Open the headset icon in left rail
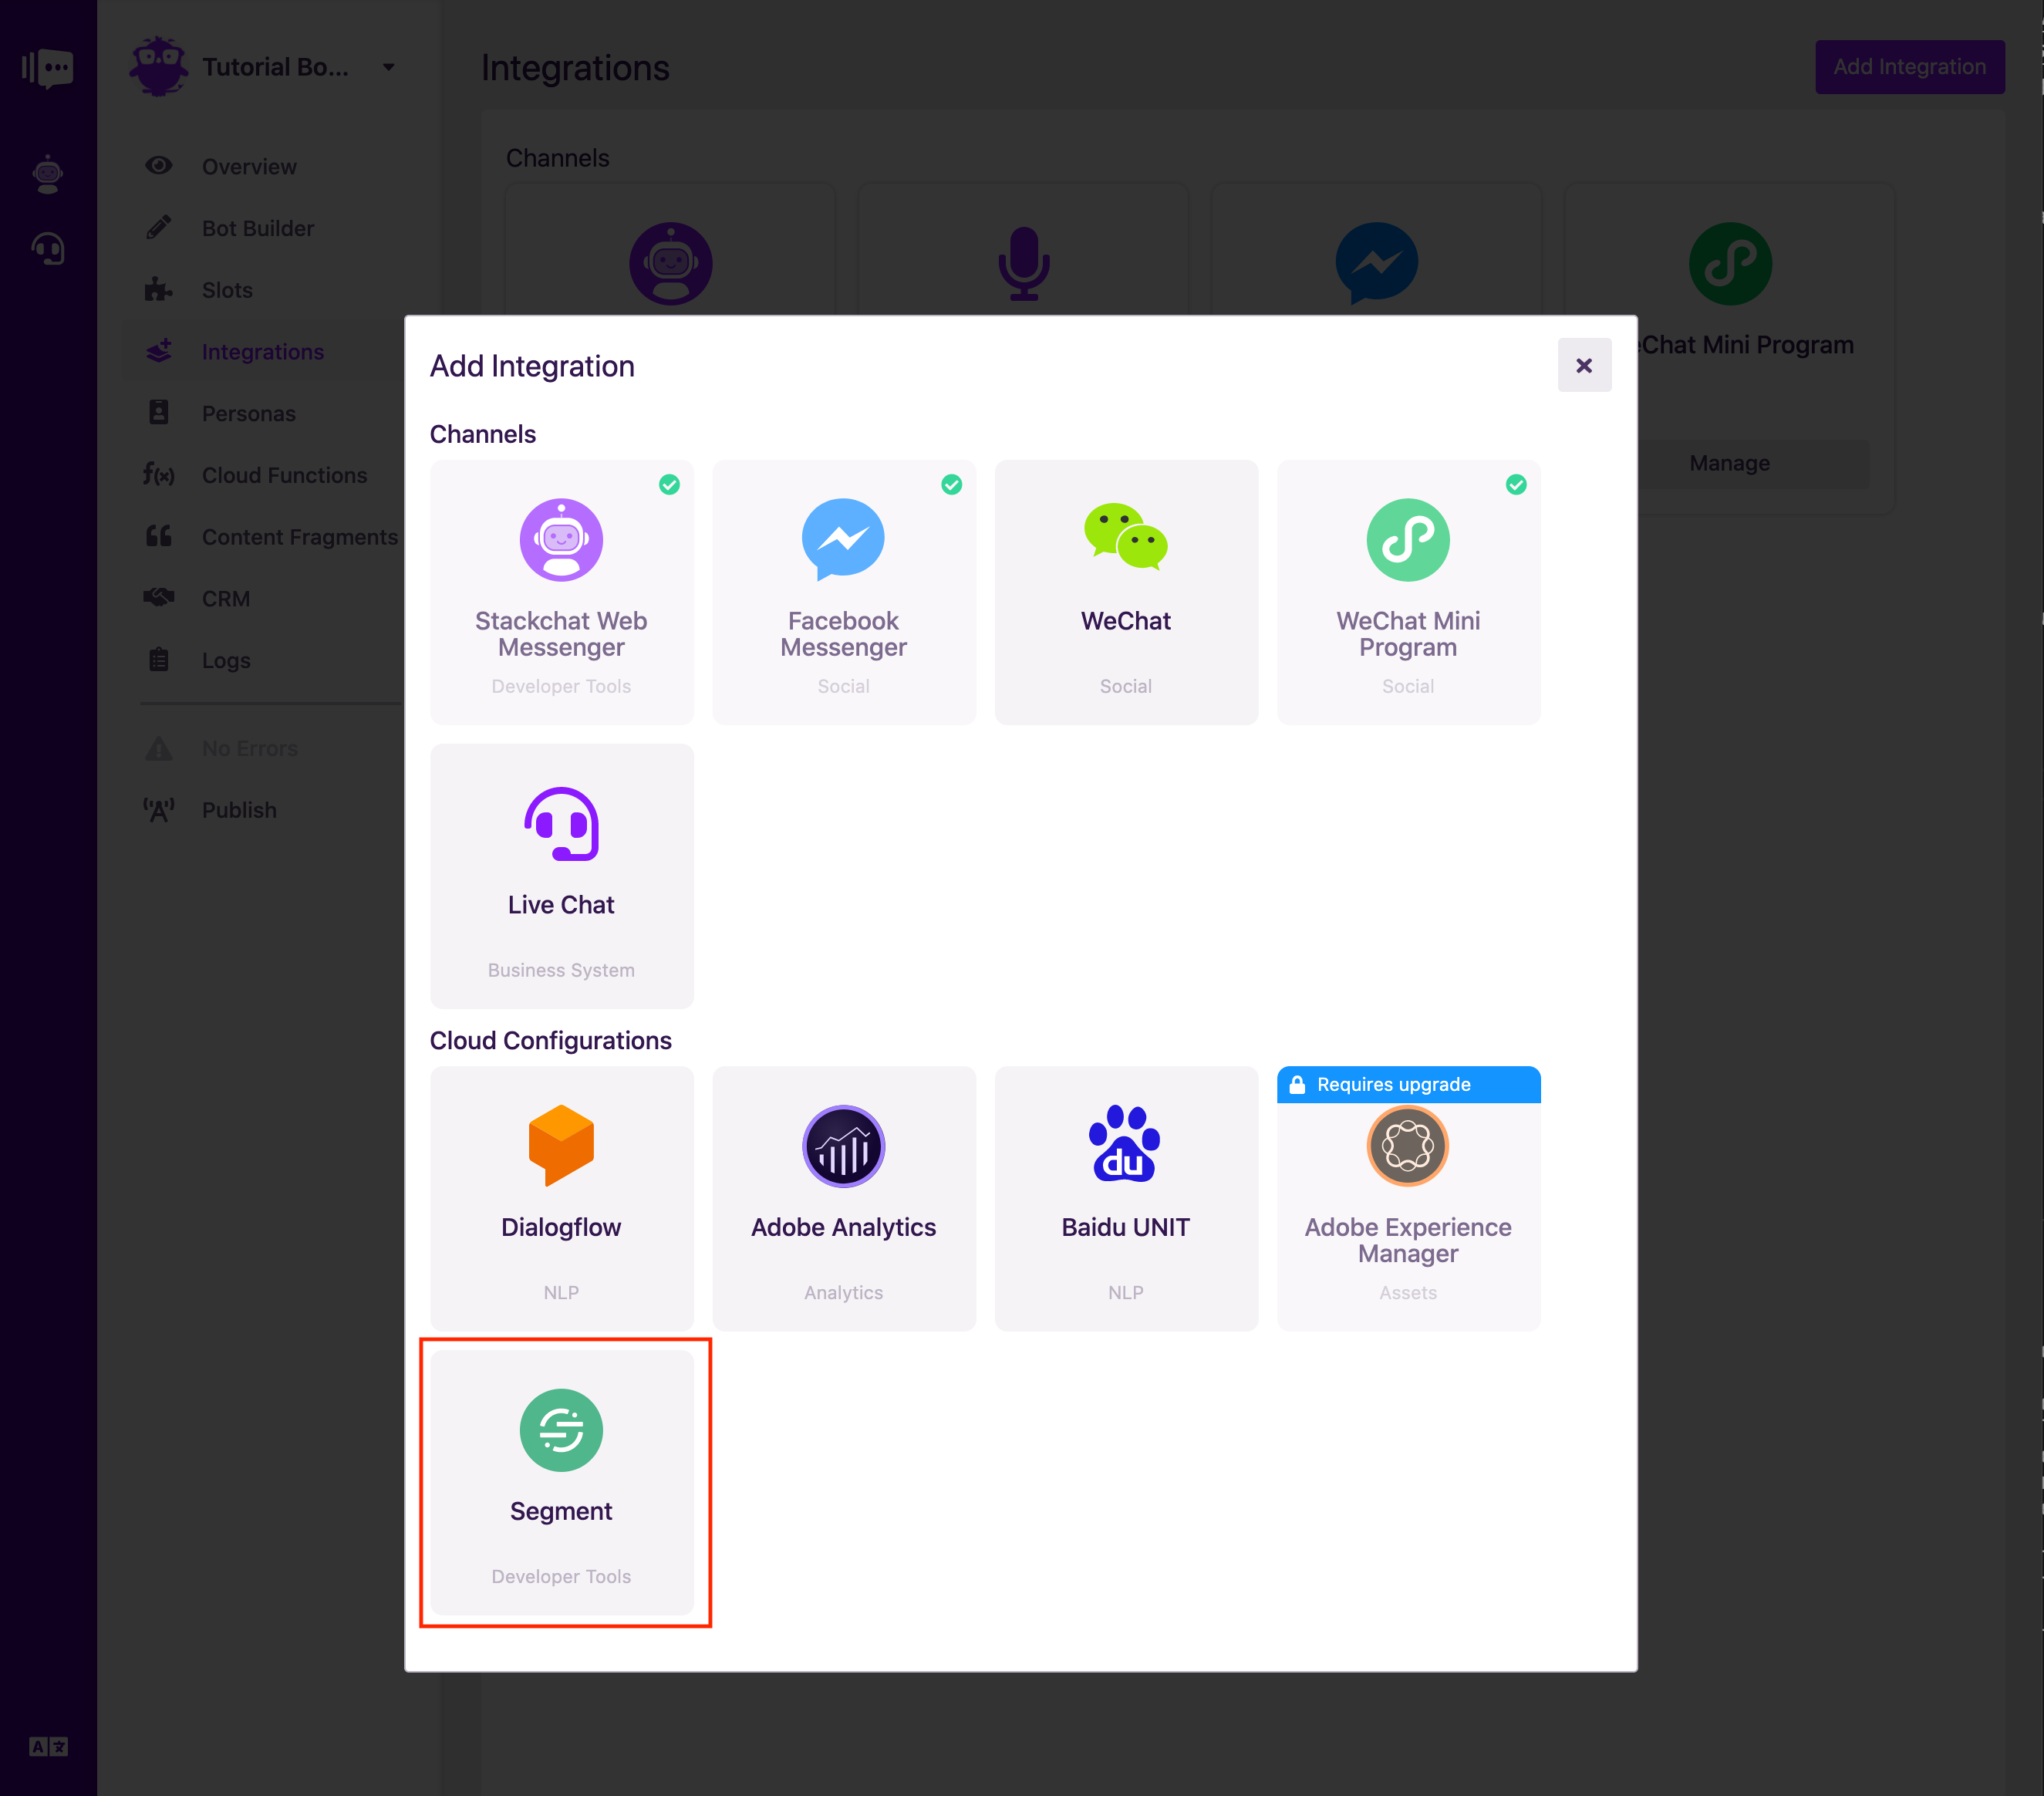 pos(48,248)
